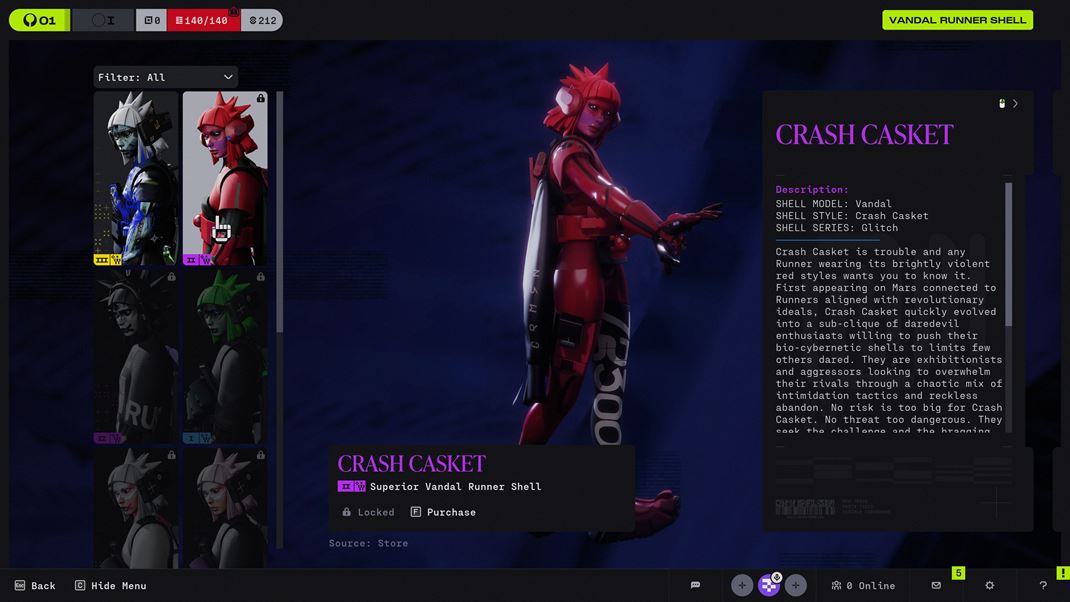The width and height of the screenshot is (1070, 602).
Task: Toggle Hide Menu
Action: (110, 585)
